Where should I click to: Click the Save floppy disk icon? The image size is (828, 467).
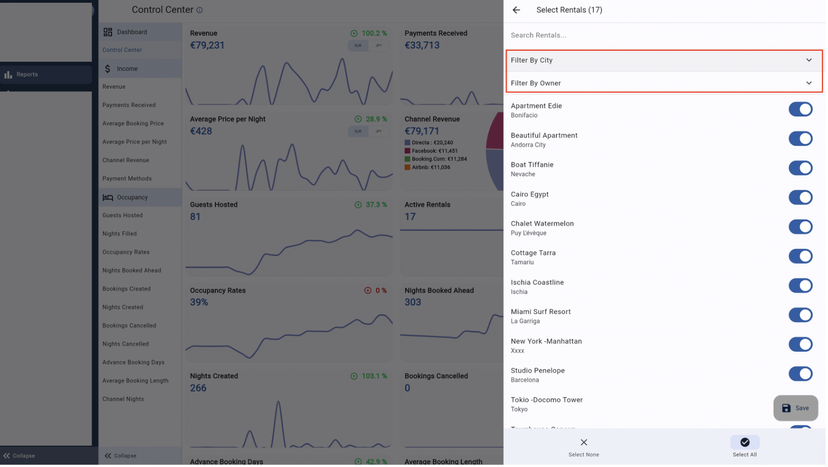click(788, 409)
